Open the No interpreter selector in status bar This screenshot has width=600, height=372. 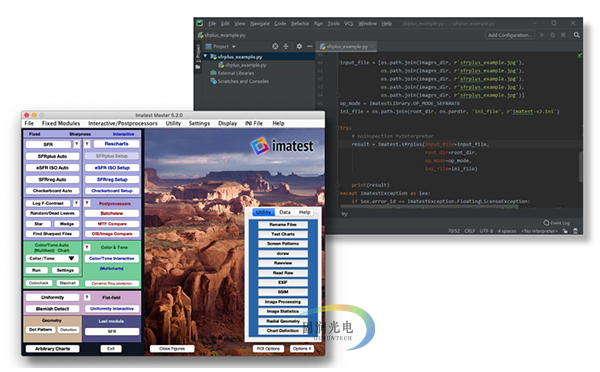pyautogui.click(x=539, y=231)
